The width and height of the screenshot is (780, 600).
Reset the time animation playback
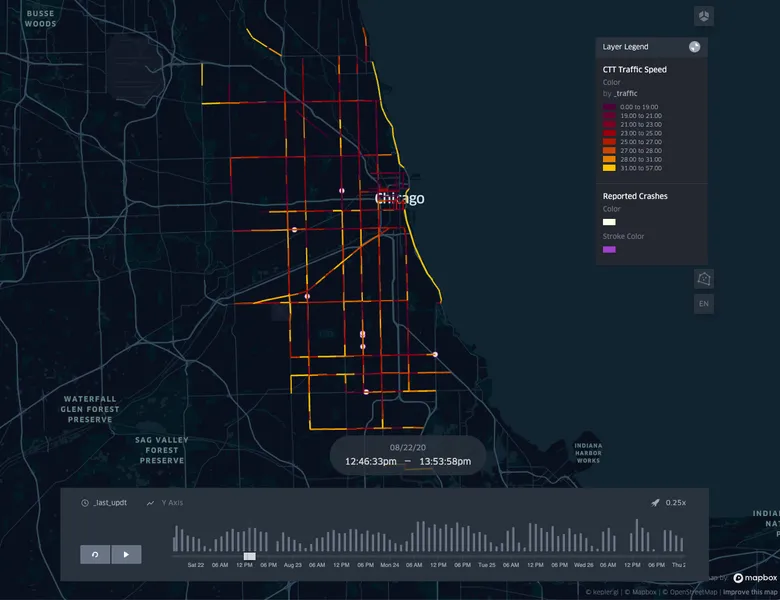pos(95,554)
